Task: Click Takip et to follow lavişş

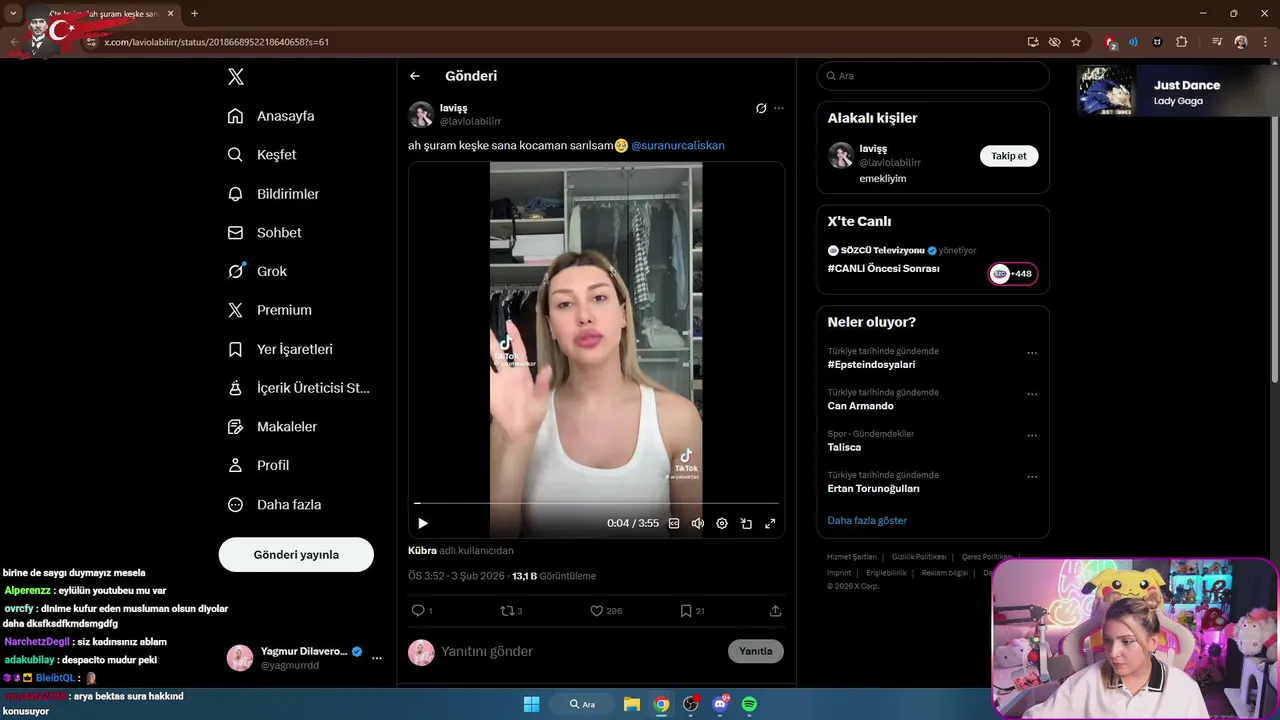Action: (x=1009, y=156)
